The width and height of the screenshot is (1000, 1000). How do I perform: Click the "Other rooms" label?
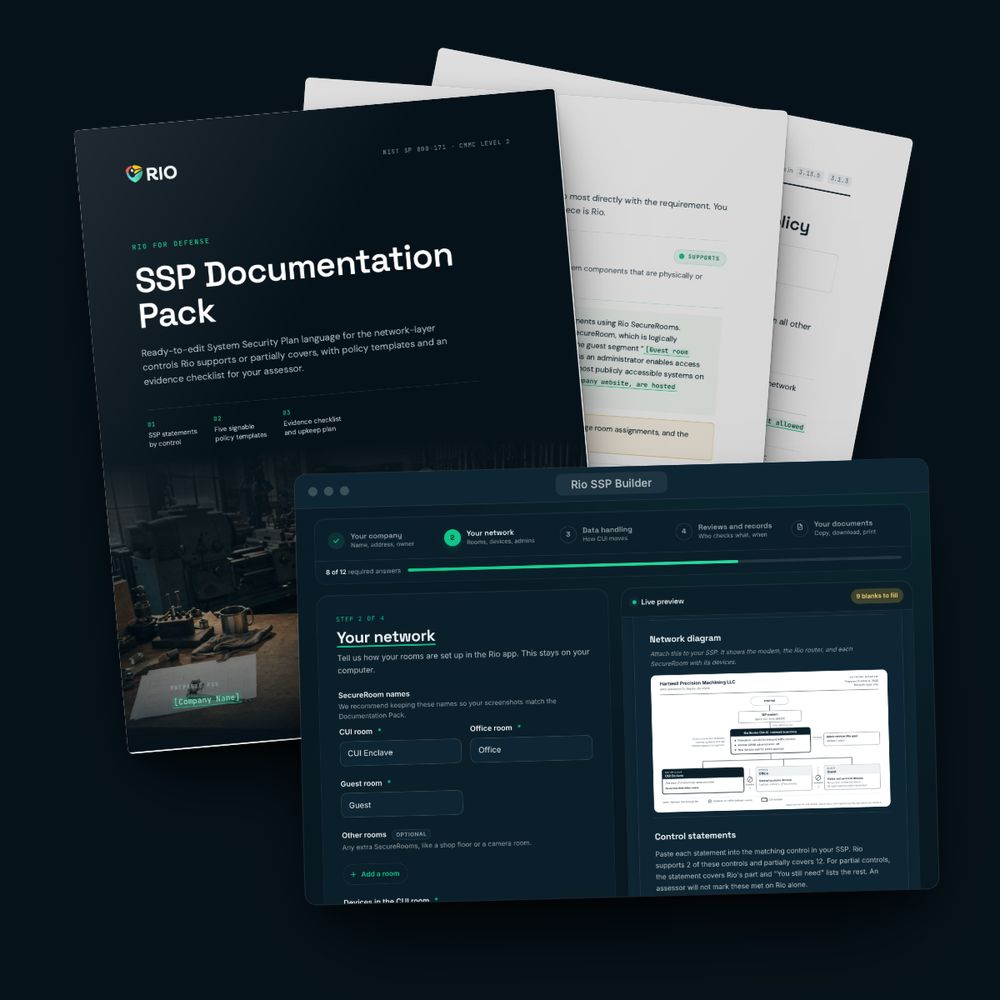[364, 835]
